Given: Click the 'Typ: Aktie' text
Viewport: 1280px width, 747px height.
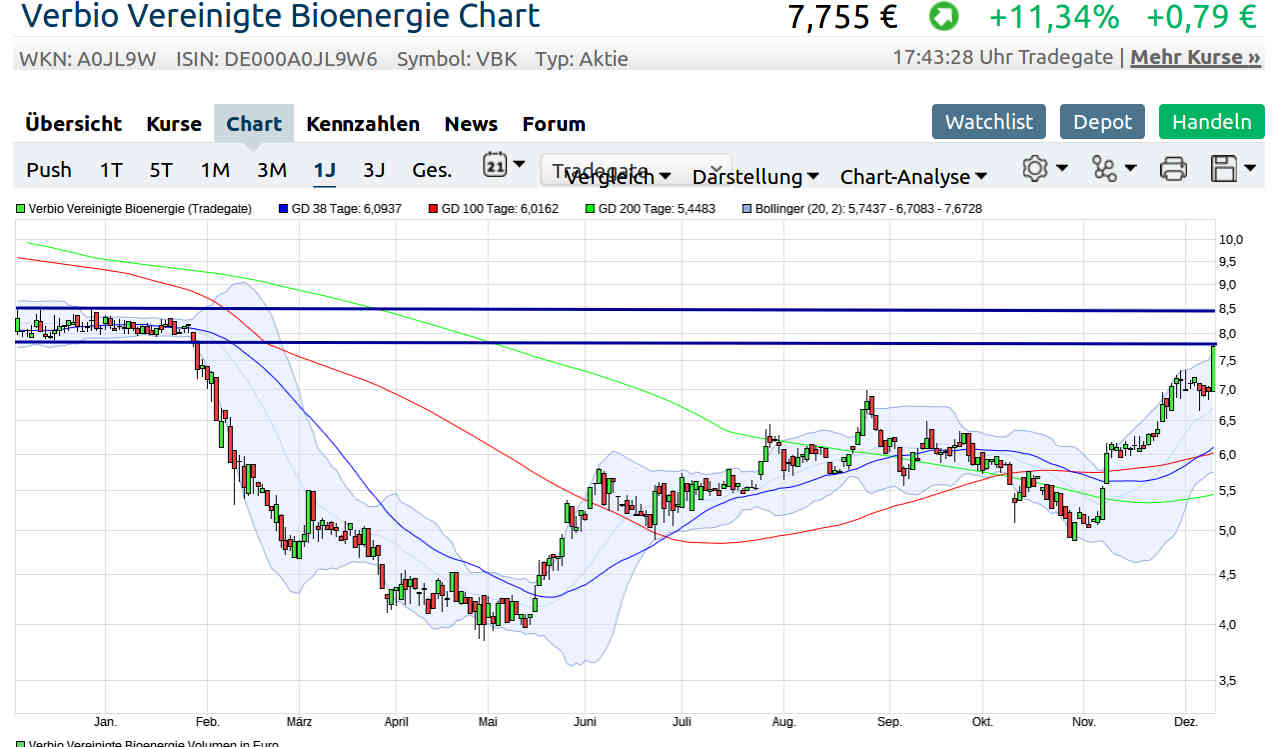Looking at the screenshot, I should click(582, 59).
